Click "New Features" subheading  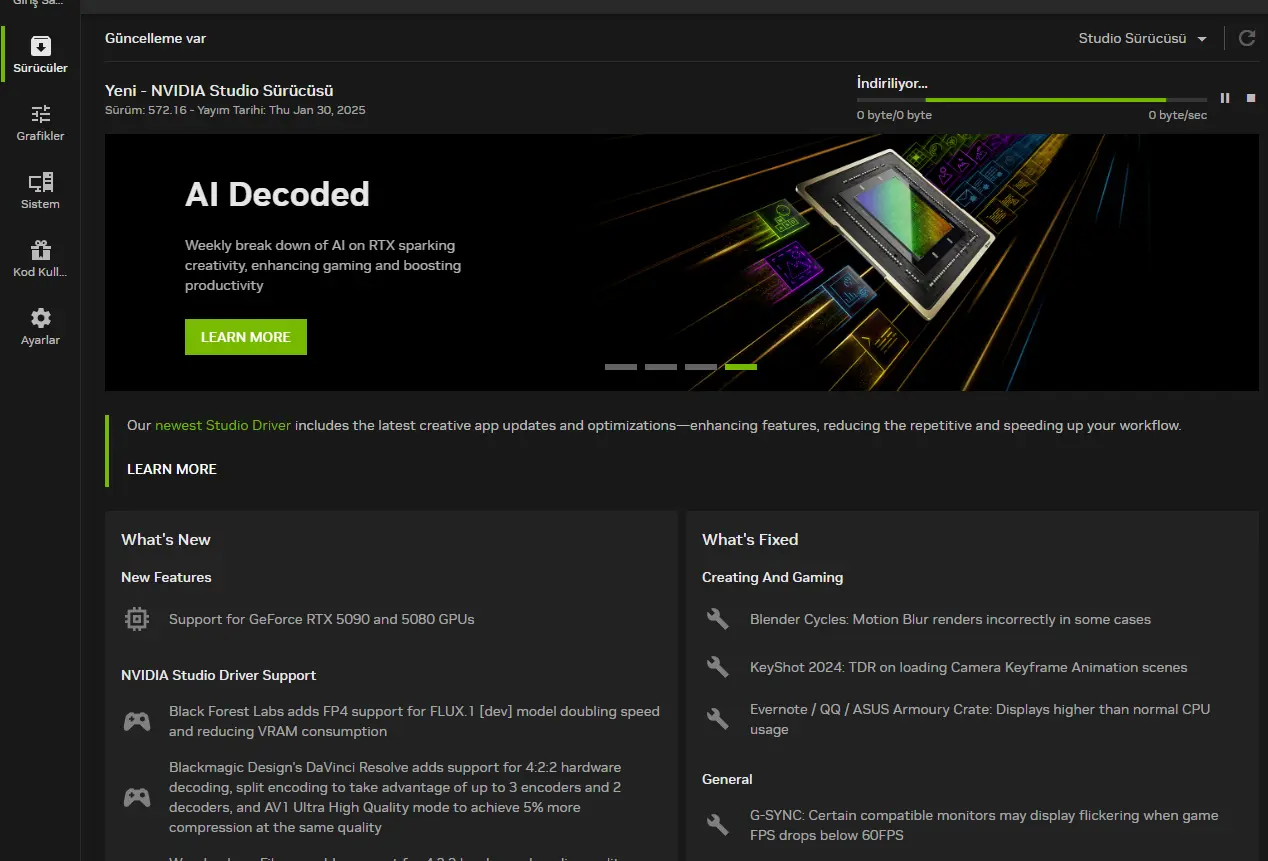click(x=166, y=577)
